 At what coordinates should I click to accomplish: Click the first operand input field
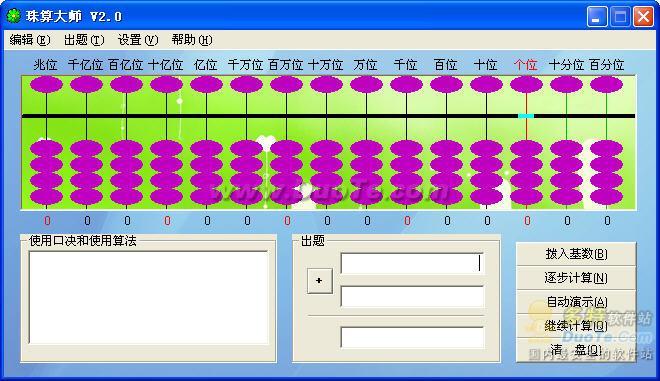[412, 264]
